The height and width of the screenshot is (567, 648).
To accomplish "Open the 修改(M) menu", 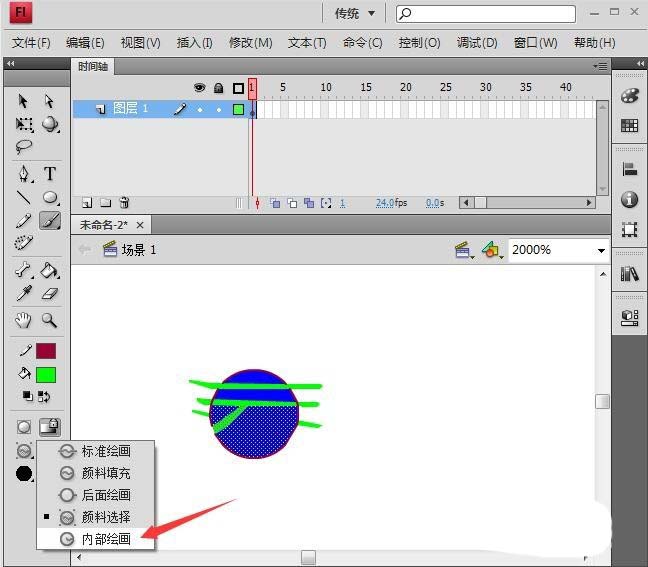I will tap(250, 42).
